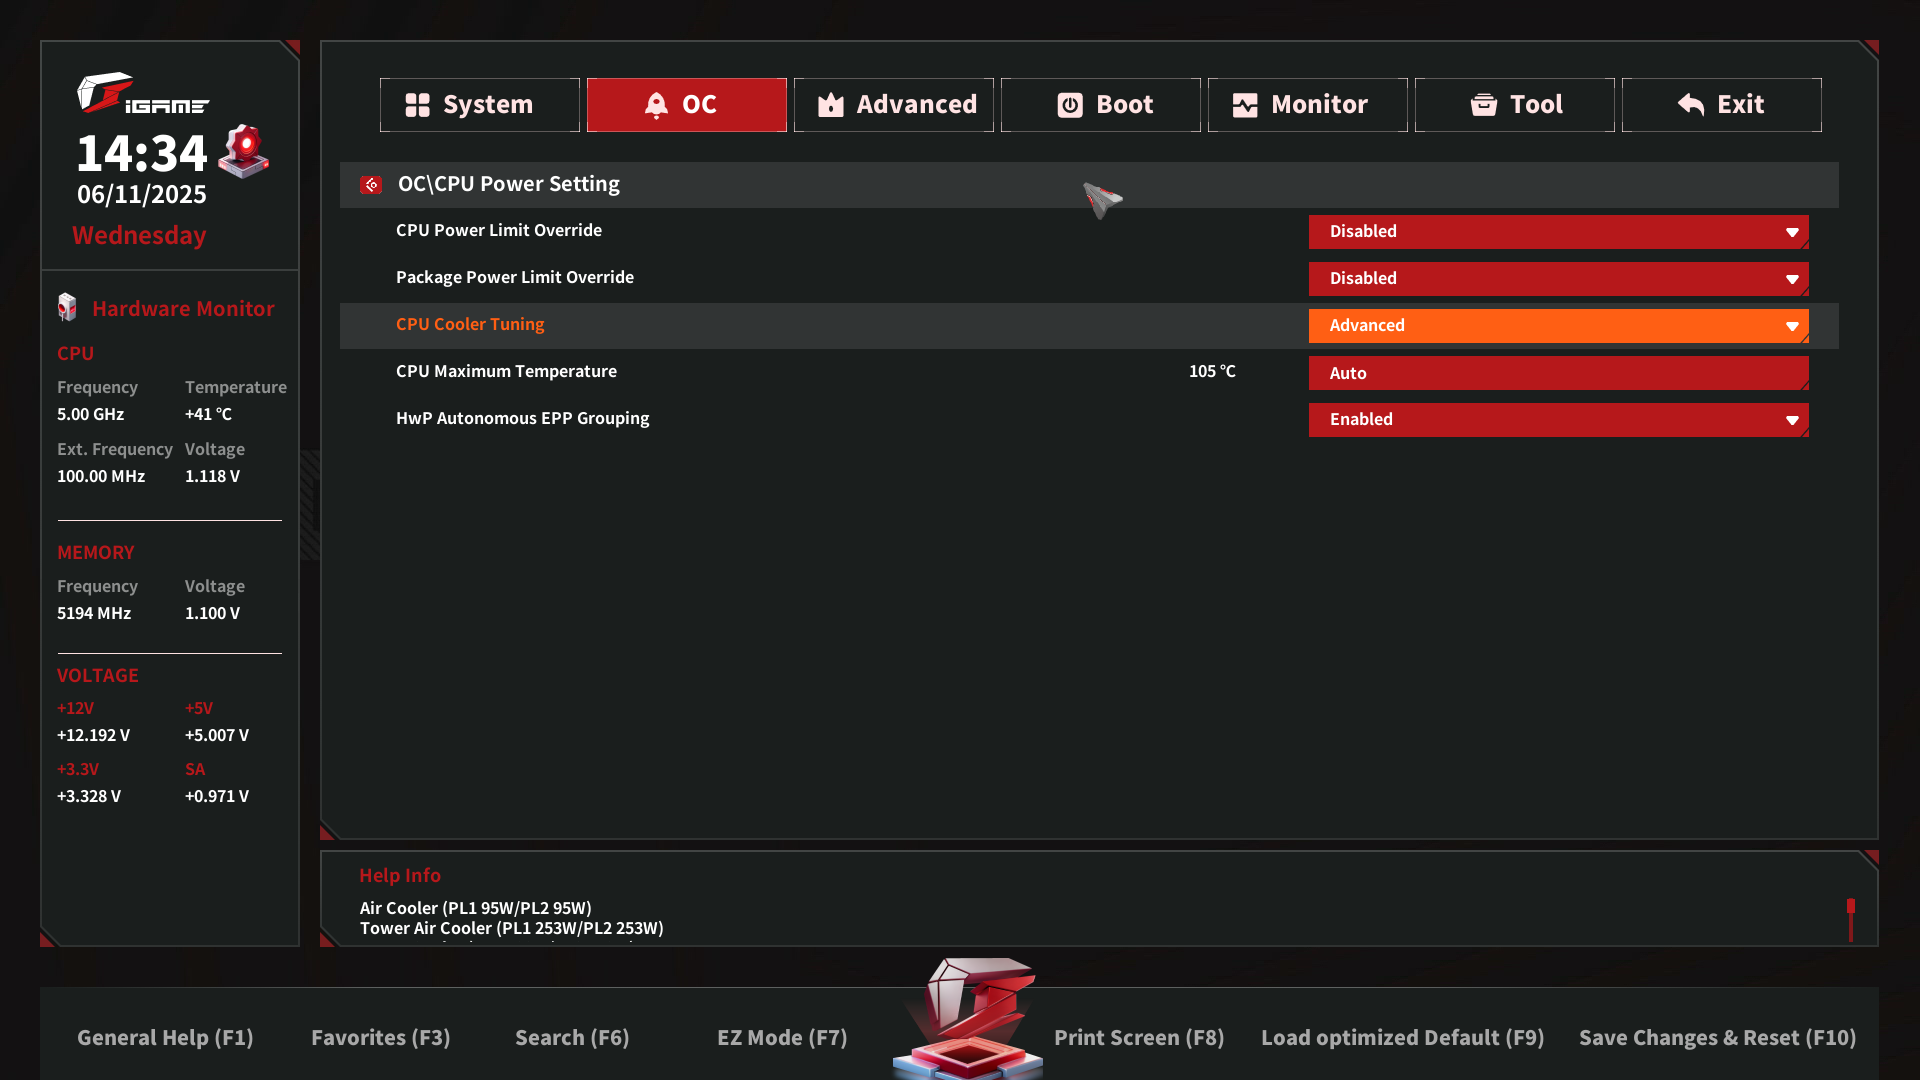Click the Hardware Monitor icon
Image resolution: width=1920 pixels, height=1080 pixels.
pos(67,308)
